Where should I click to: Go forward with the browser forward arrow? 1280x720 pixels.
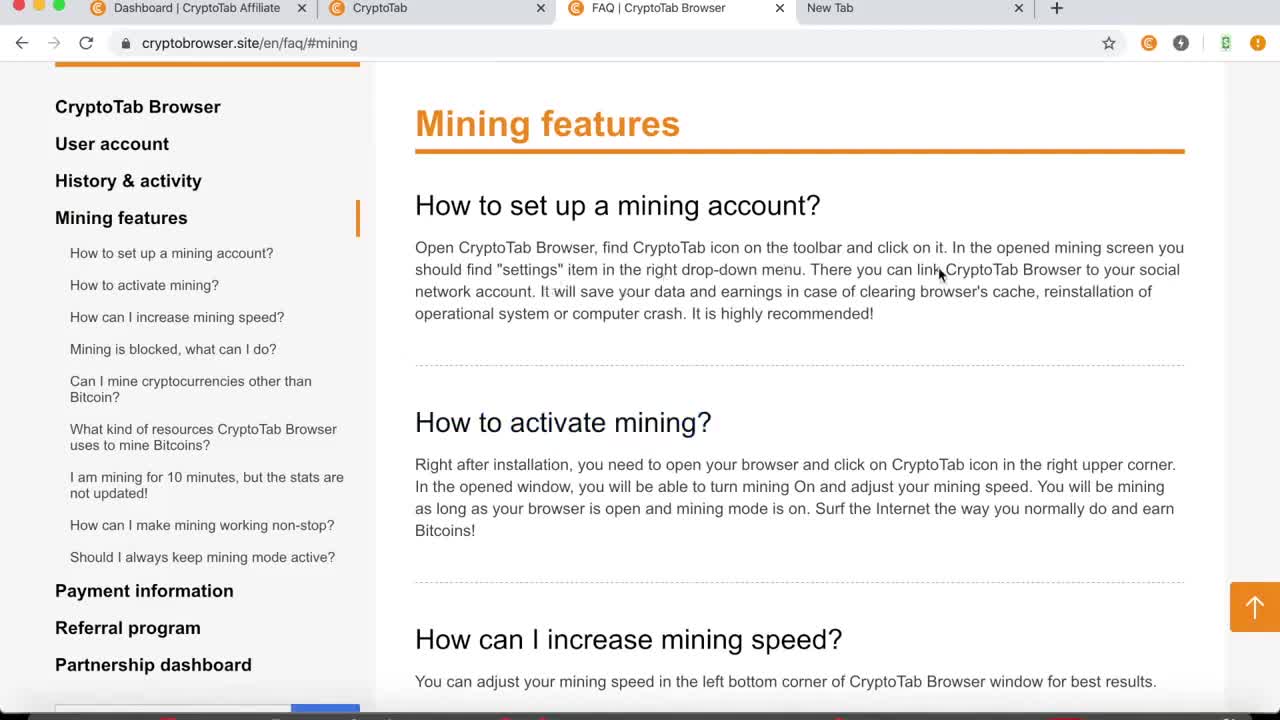(54, 43)
